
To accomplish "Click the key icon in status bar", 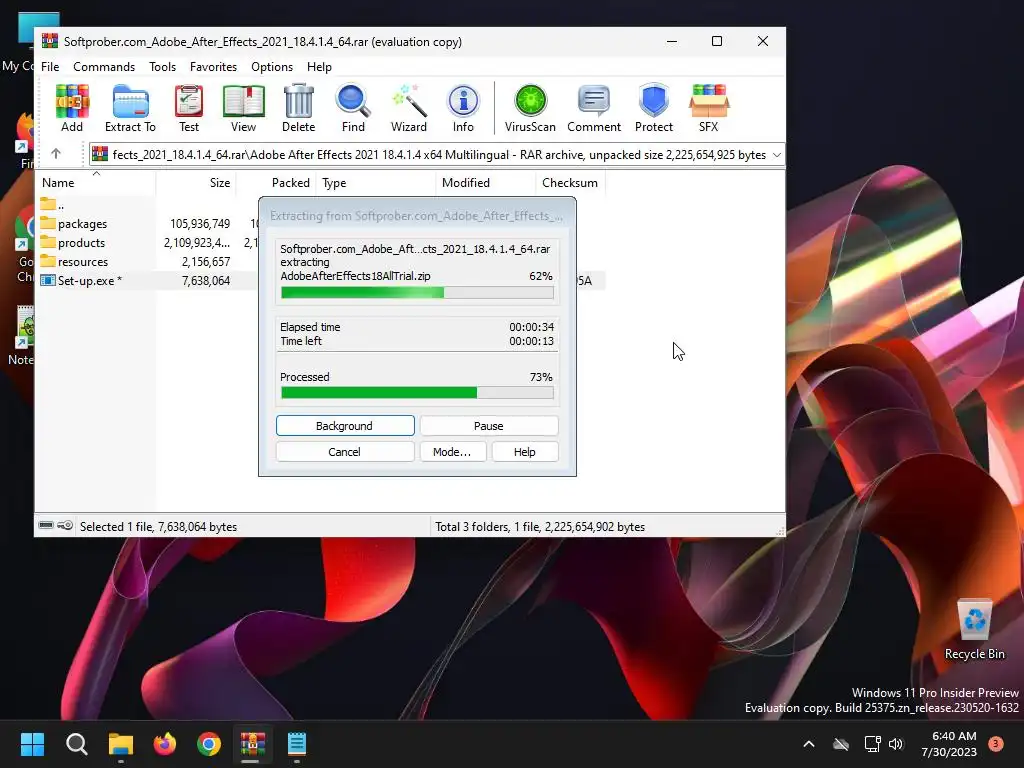I will [65, 525].
